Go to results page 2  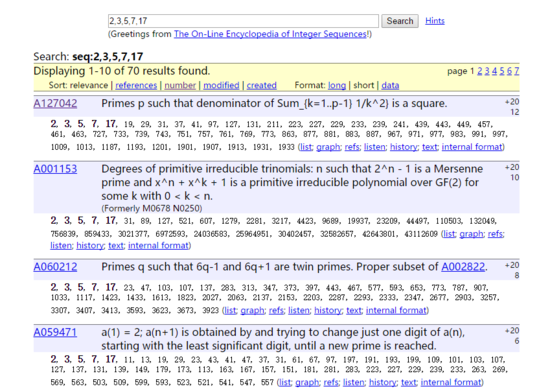tap(479, 71)
